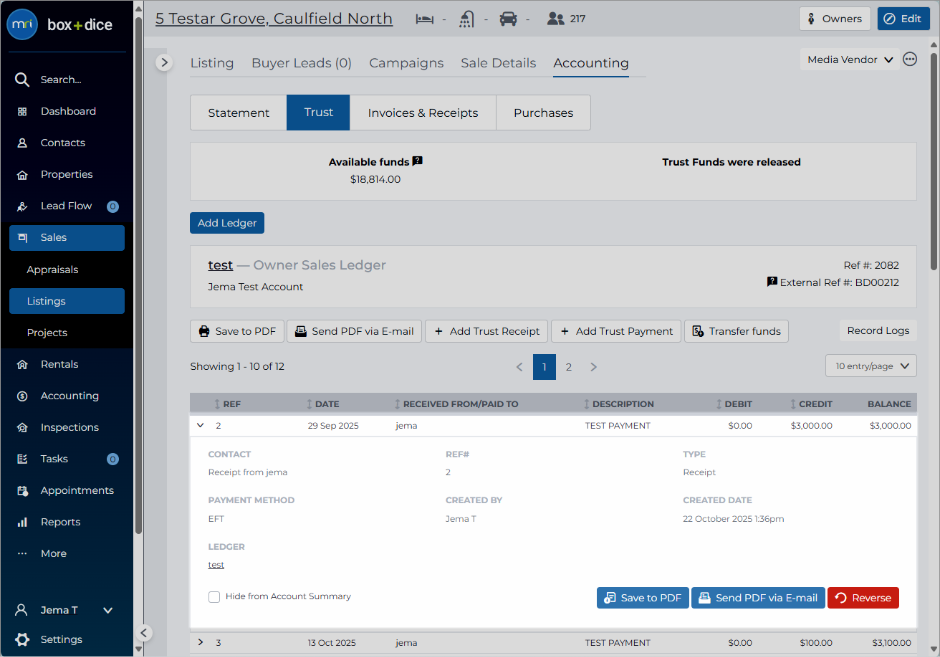Collapse the sidebar with bottom arrow
The height and width of the screenshot is (657, 940).
144,632
